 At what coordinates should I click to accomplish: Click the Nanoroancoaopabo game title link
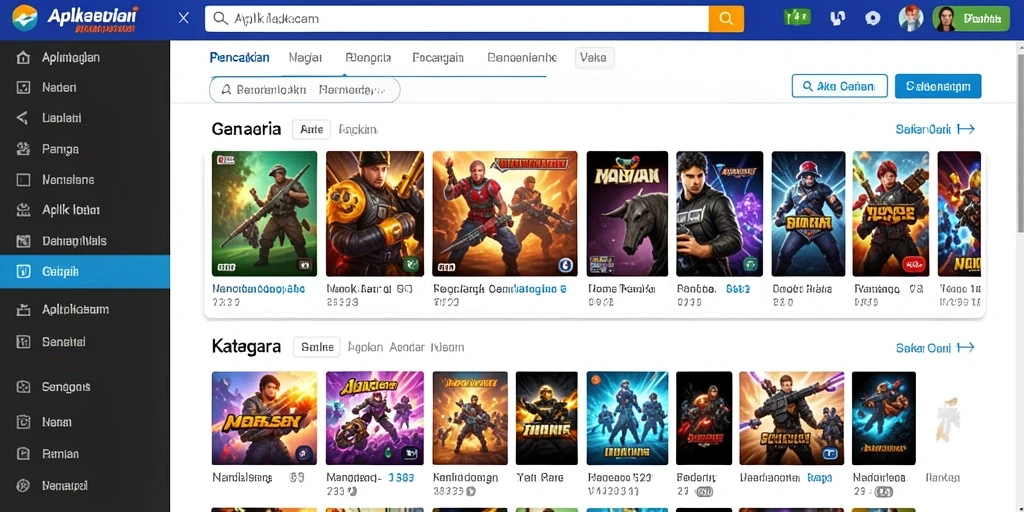(259, 289)
